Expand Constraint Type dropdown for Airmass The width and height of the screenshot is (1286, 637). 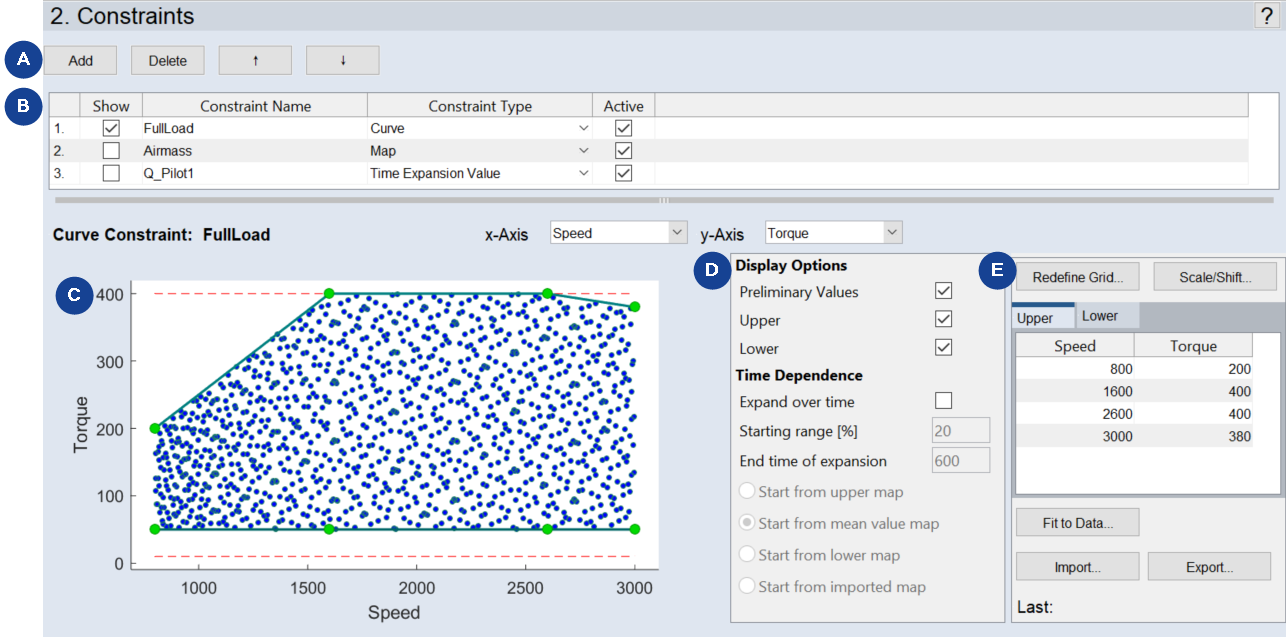[x=583, y=151]
